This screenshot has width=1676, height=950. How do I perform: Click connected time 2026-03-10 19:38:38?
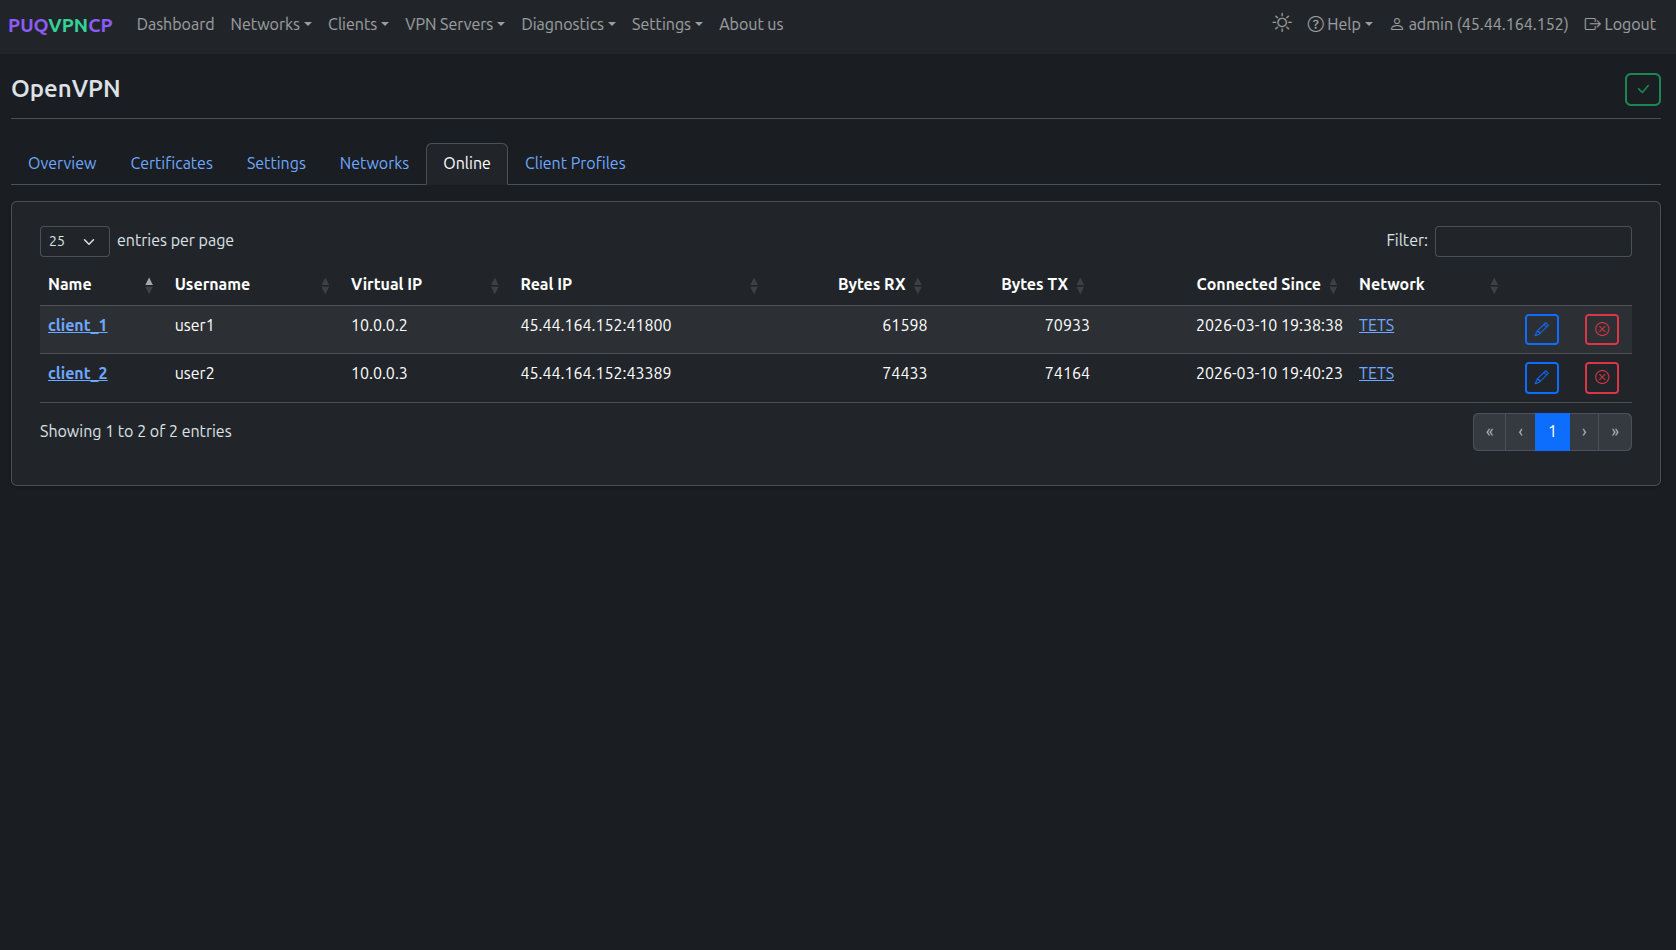1269,325
